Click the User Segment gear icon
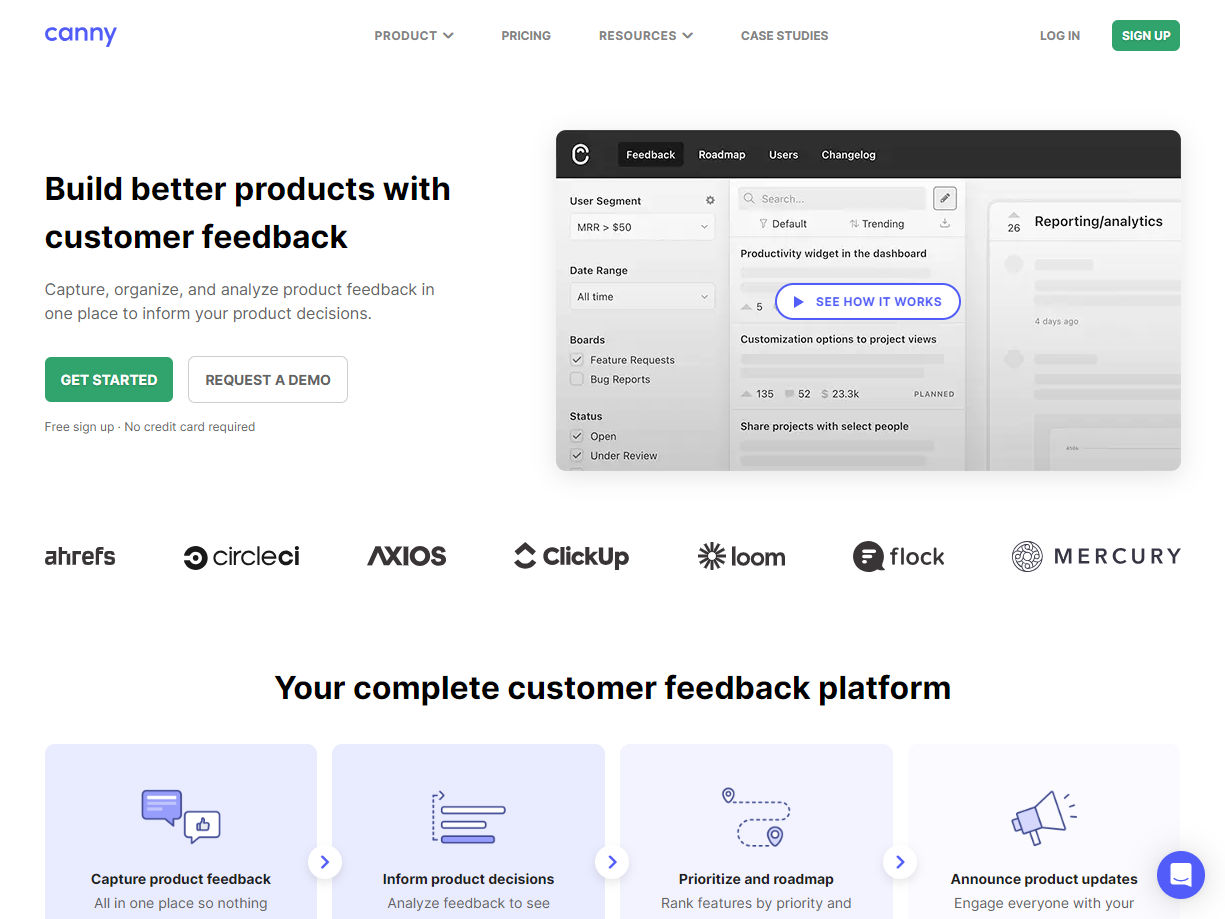The height and width of the screenshot is (919, 1225). pyautogui.click(x=710, y=201)
